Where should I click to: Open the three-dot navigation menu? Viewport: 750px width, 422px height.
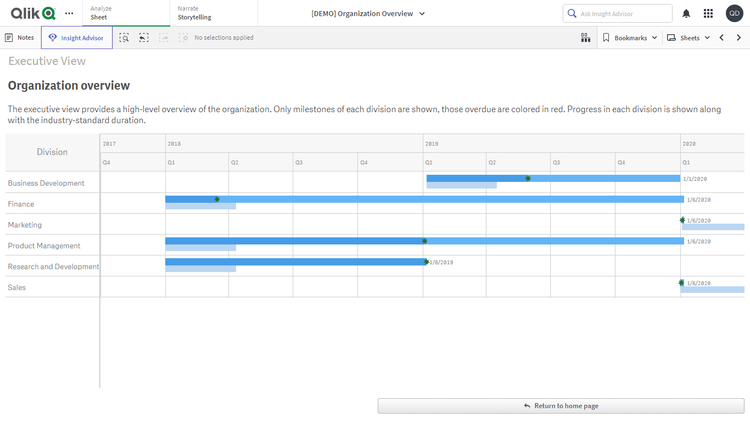(69, 13)
